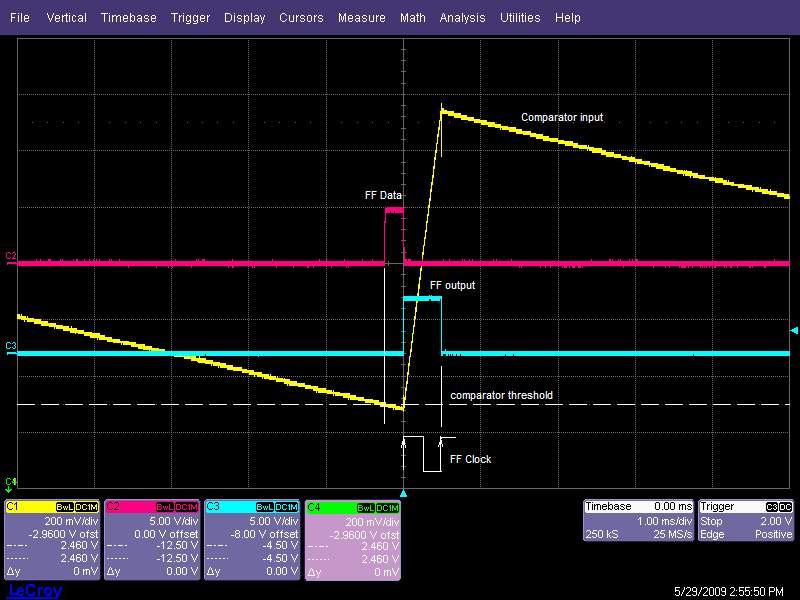Open the Trigger descriptor box
800x600 pixels.
tap(746, 521)
